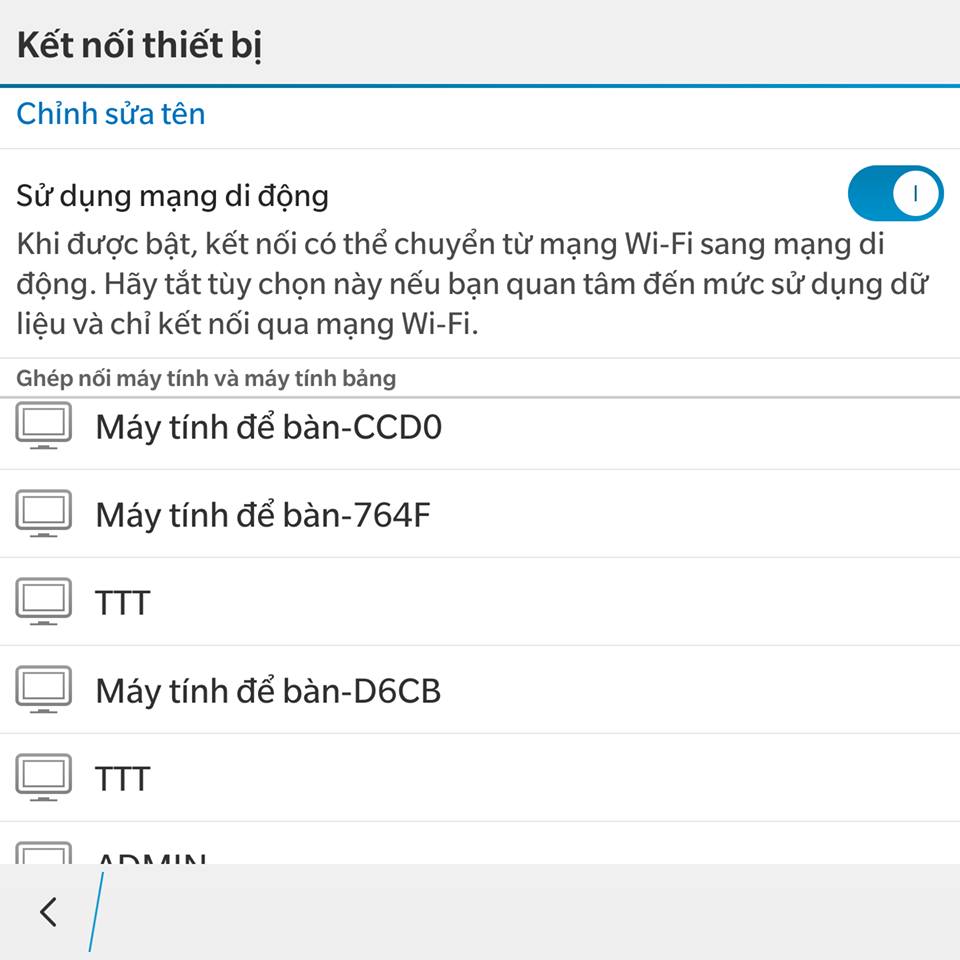Click the Sử dụng mạng di động label

[x=173, y=197]
